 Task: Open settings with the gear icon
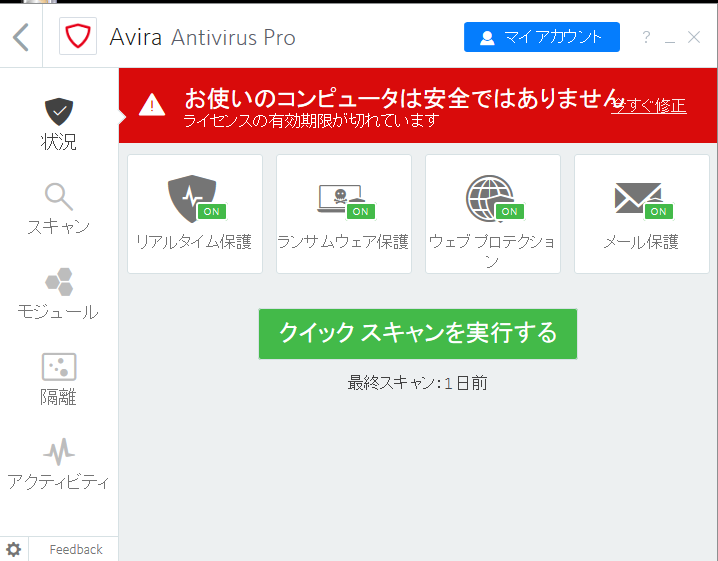click(x=13, y=550)
